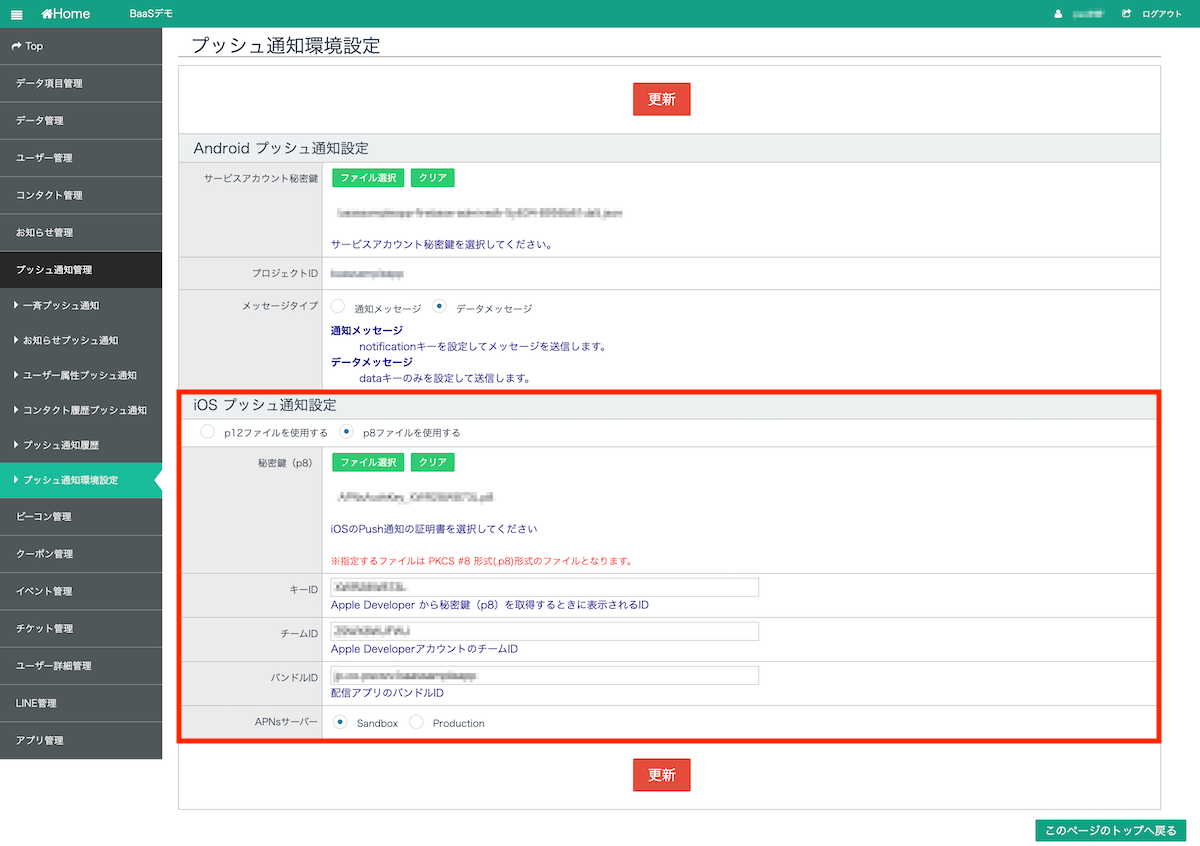The height and width of the screenshot is (846, 1200).
Task: Open アプリ管理 in sidebar
Action: 81,741
